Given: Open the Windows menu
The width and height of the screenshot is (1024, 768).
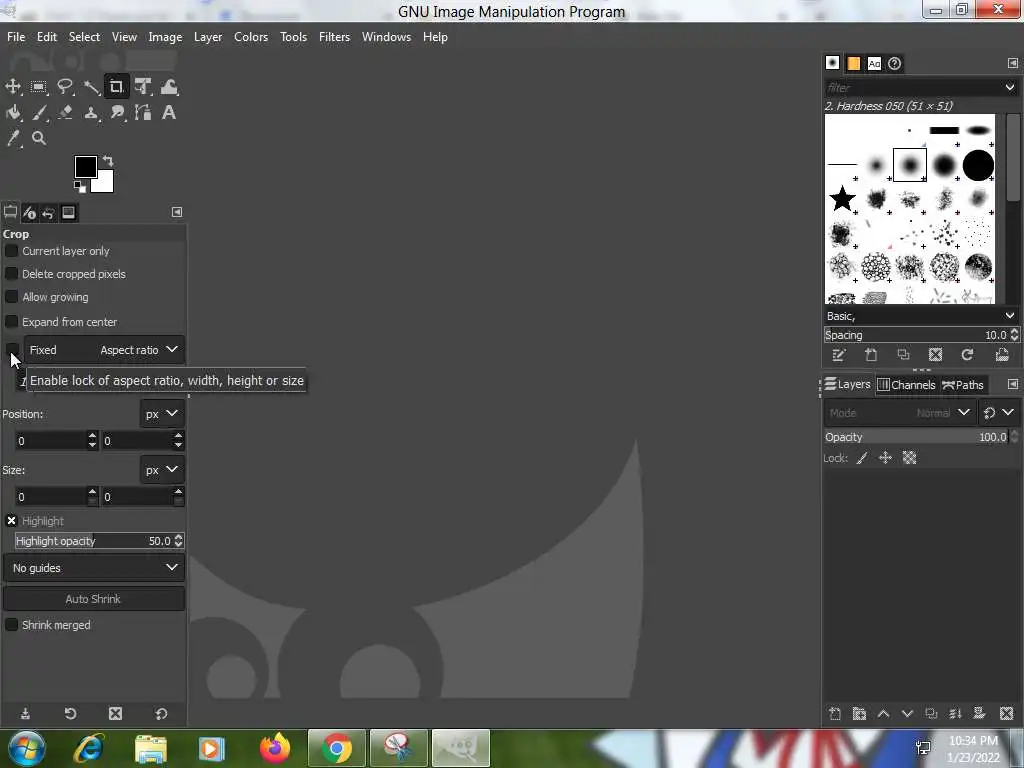Looking at the screenshot, I should tap(387, 37).
